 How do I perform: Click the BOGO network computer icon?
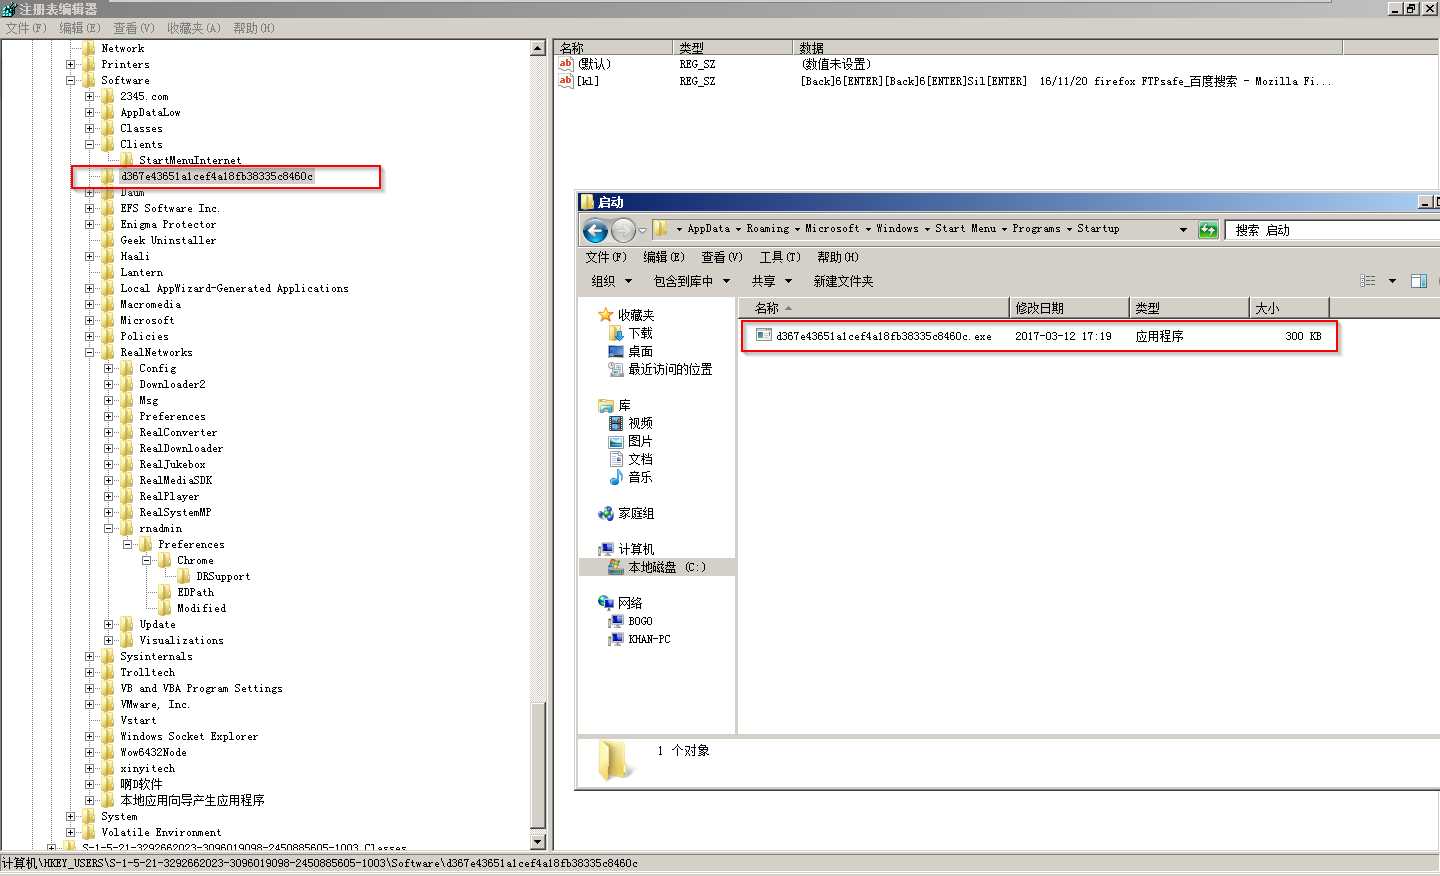616,621
